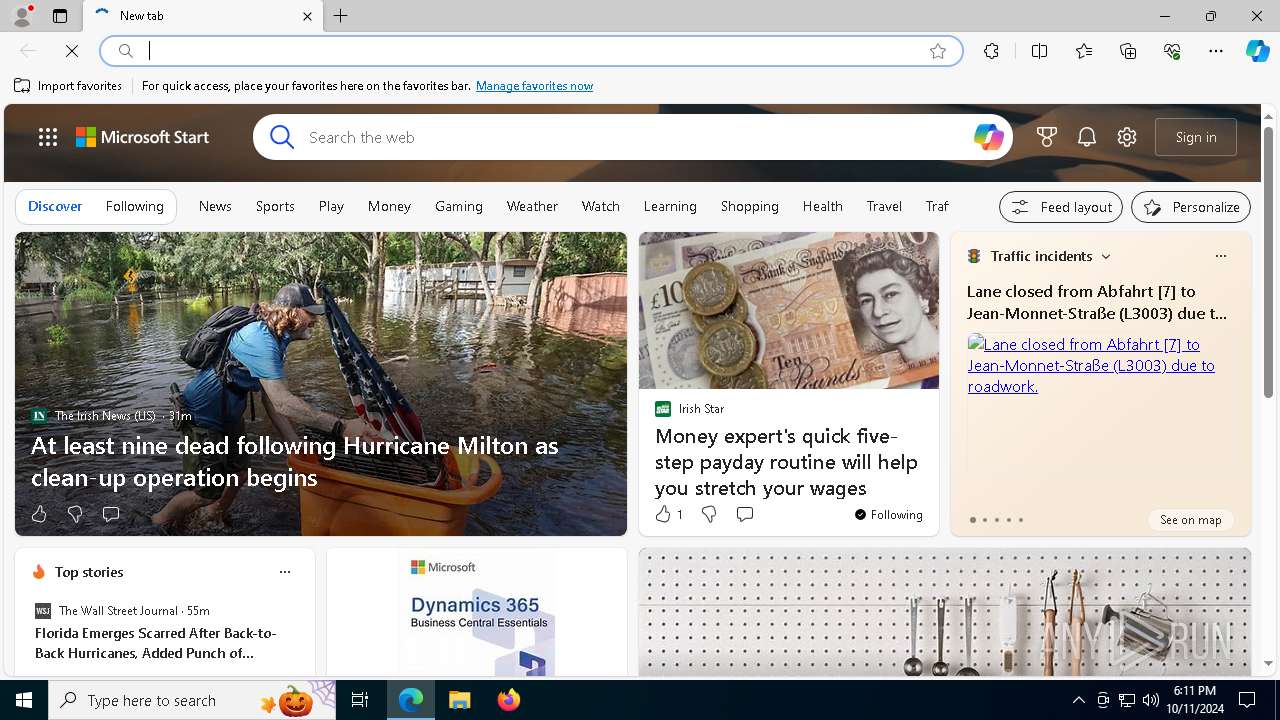This screenshot has width=1280, height=720.
Task: Open Top stories card options menu
Action: pyautogui.click(x=285, y=572)
